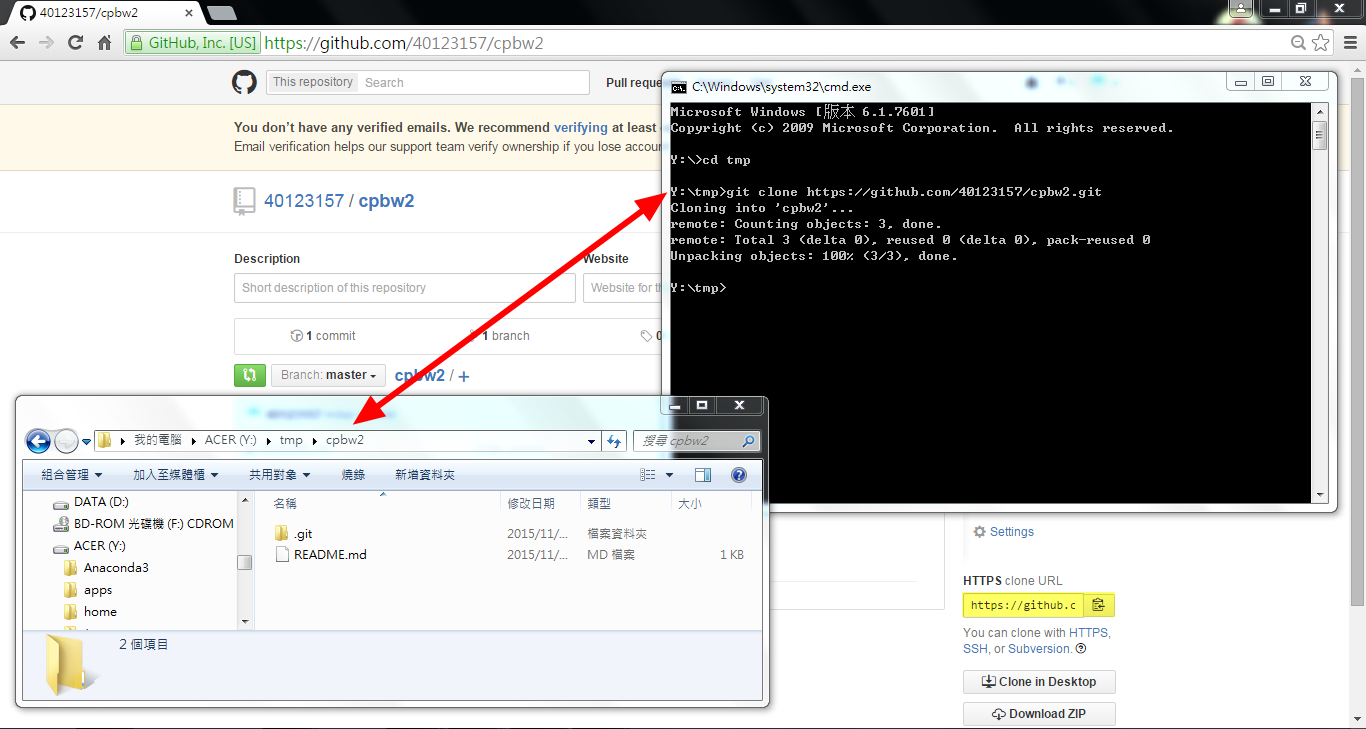
Task: Click the 40123157 user link
Action: point(304,201)
